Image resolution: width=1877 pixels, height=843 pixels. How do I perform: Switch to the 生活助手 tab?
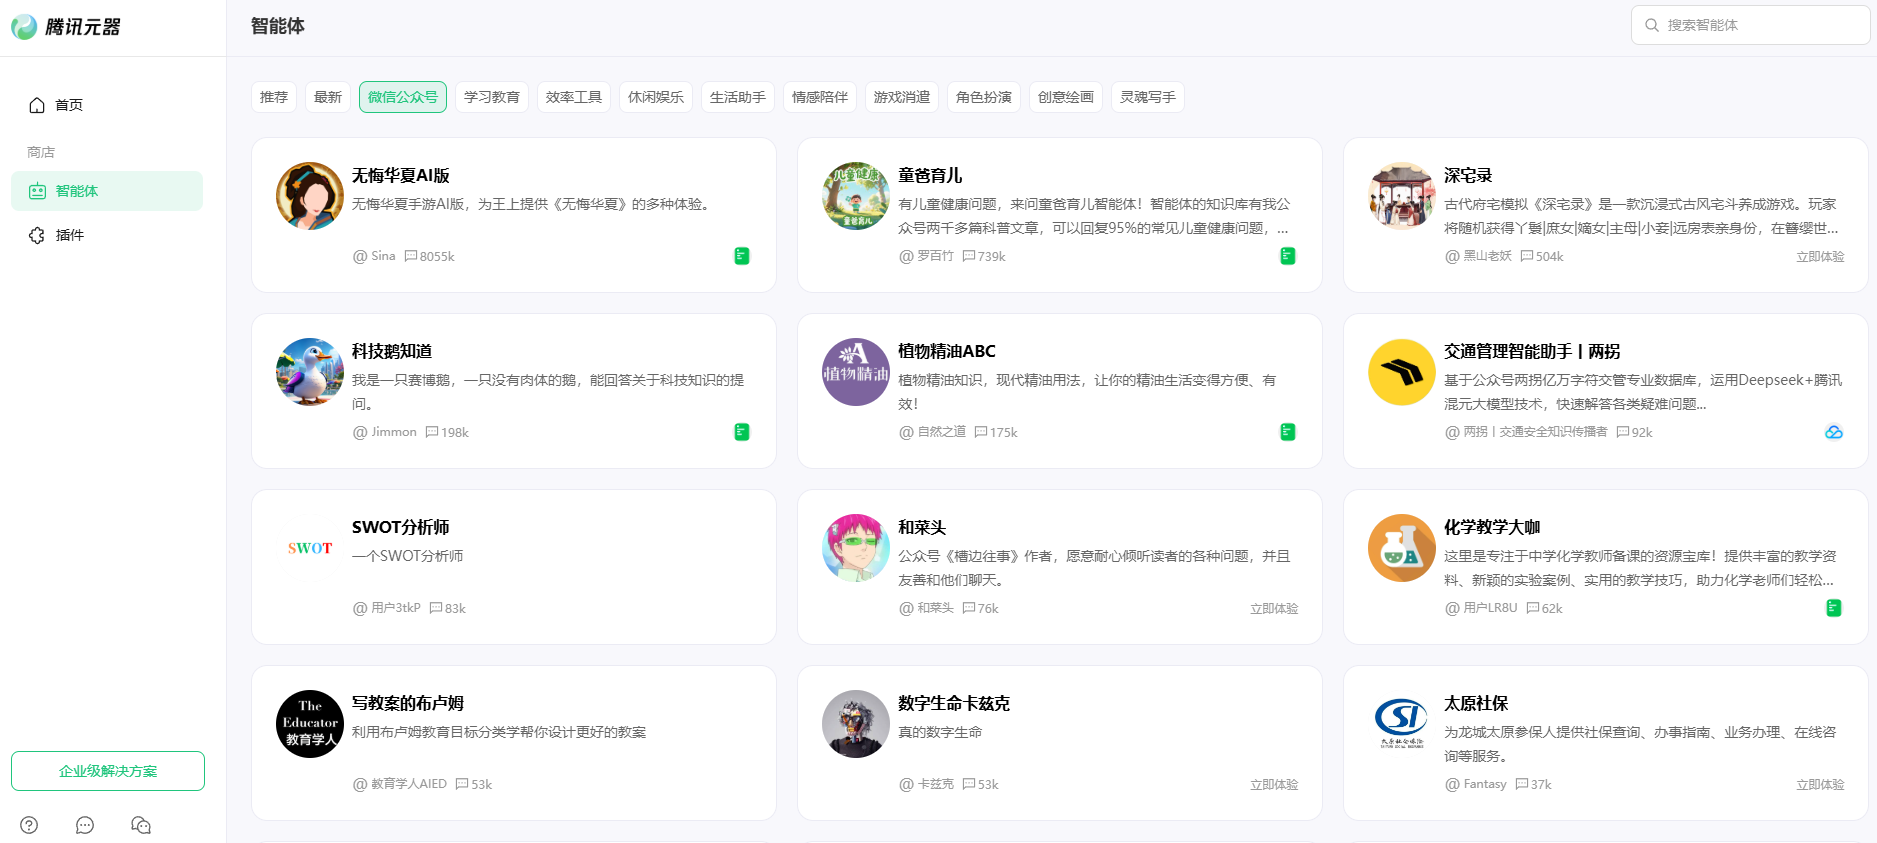[738, 97]
